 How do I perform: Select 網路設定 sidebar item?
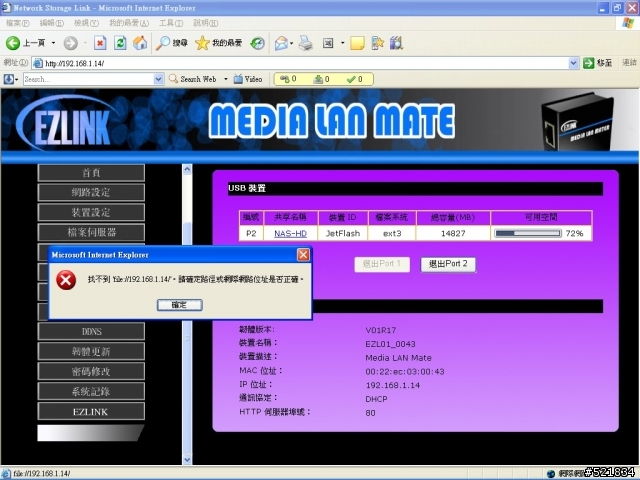(91, 193)
